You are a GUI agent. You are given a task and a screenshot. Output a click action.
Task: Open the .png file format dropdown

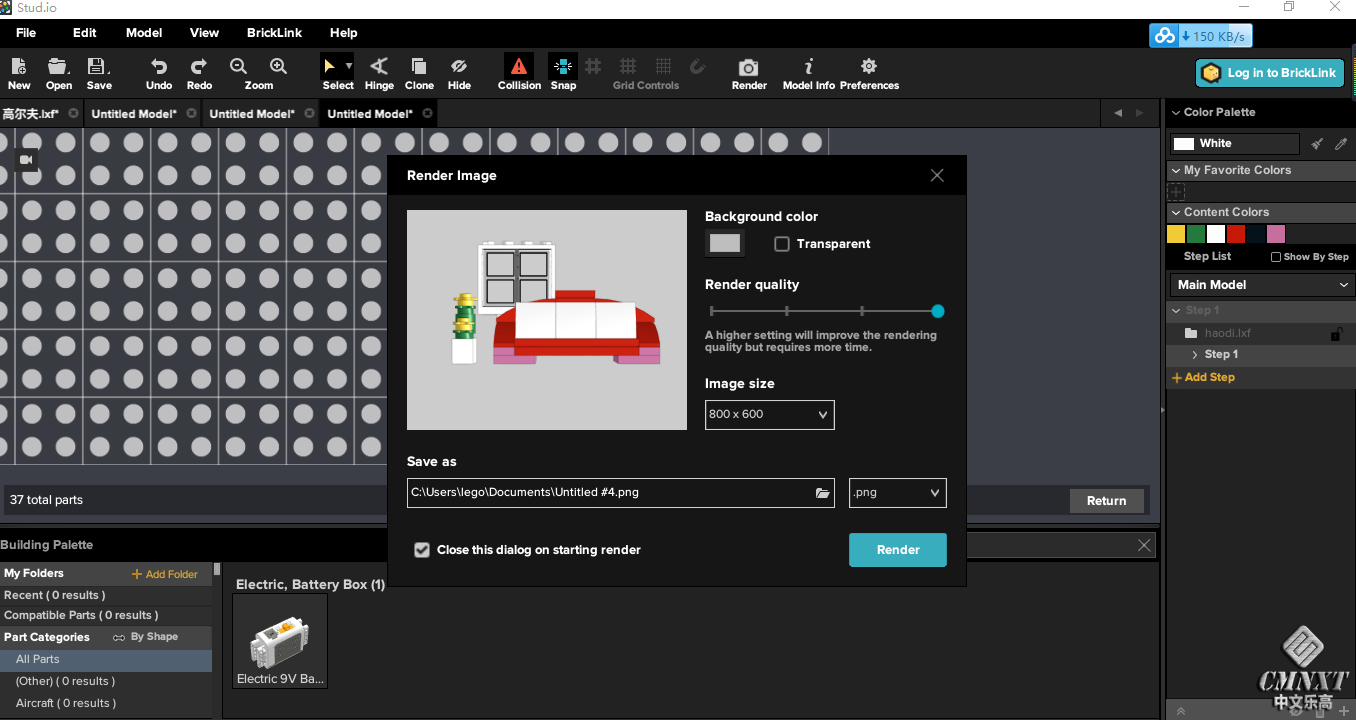(x=897, y=493)
